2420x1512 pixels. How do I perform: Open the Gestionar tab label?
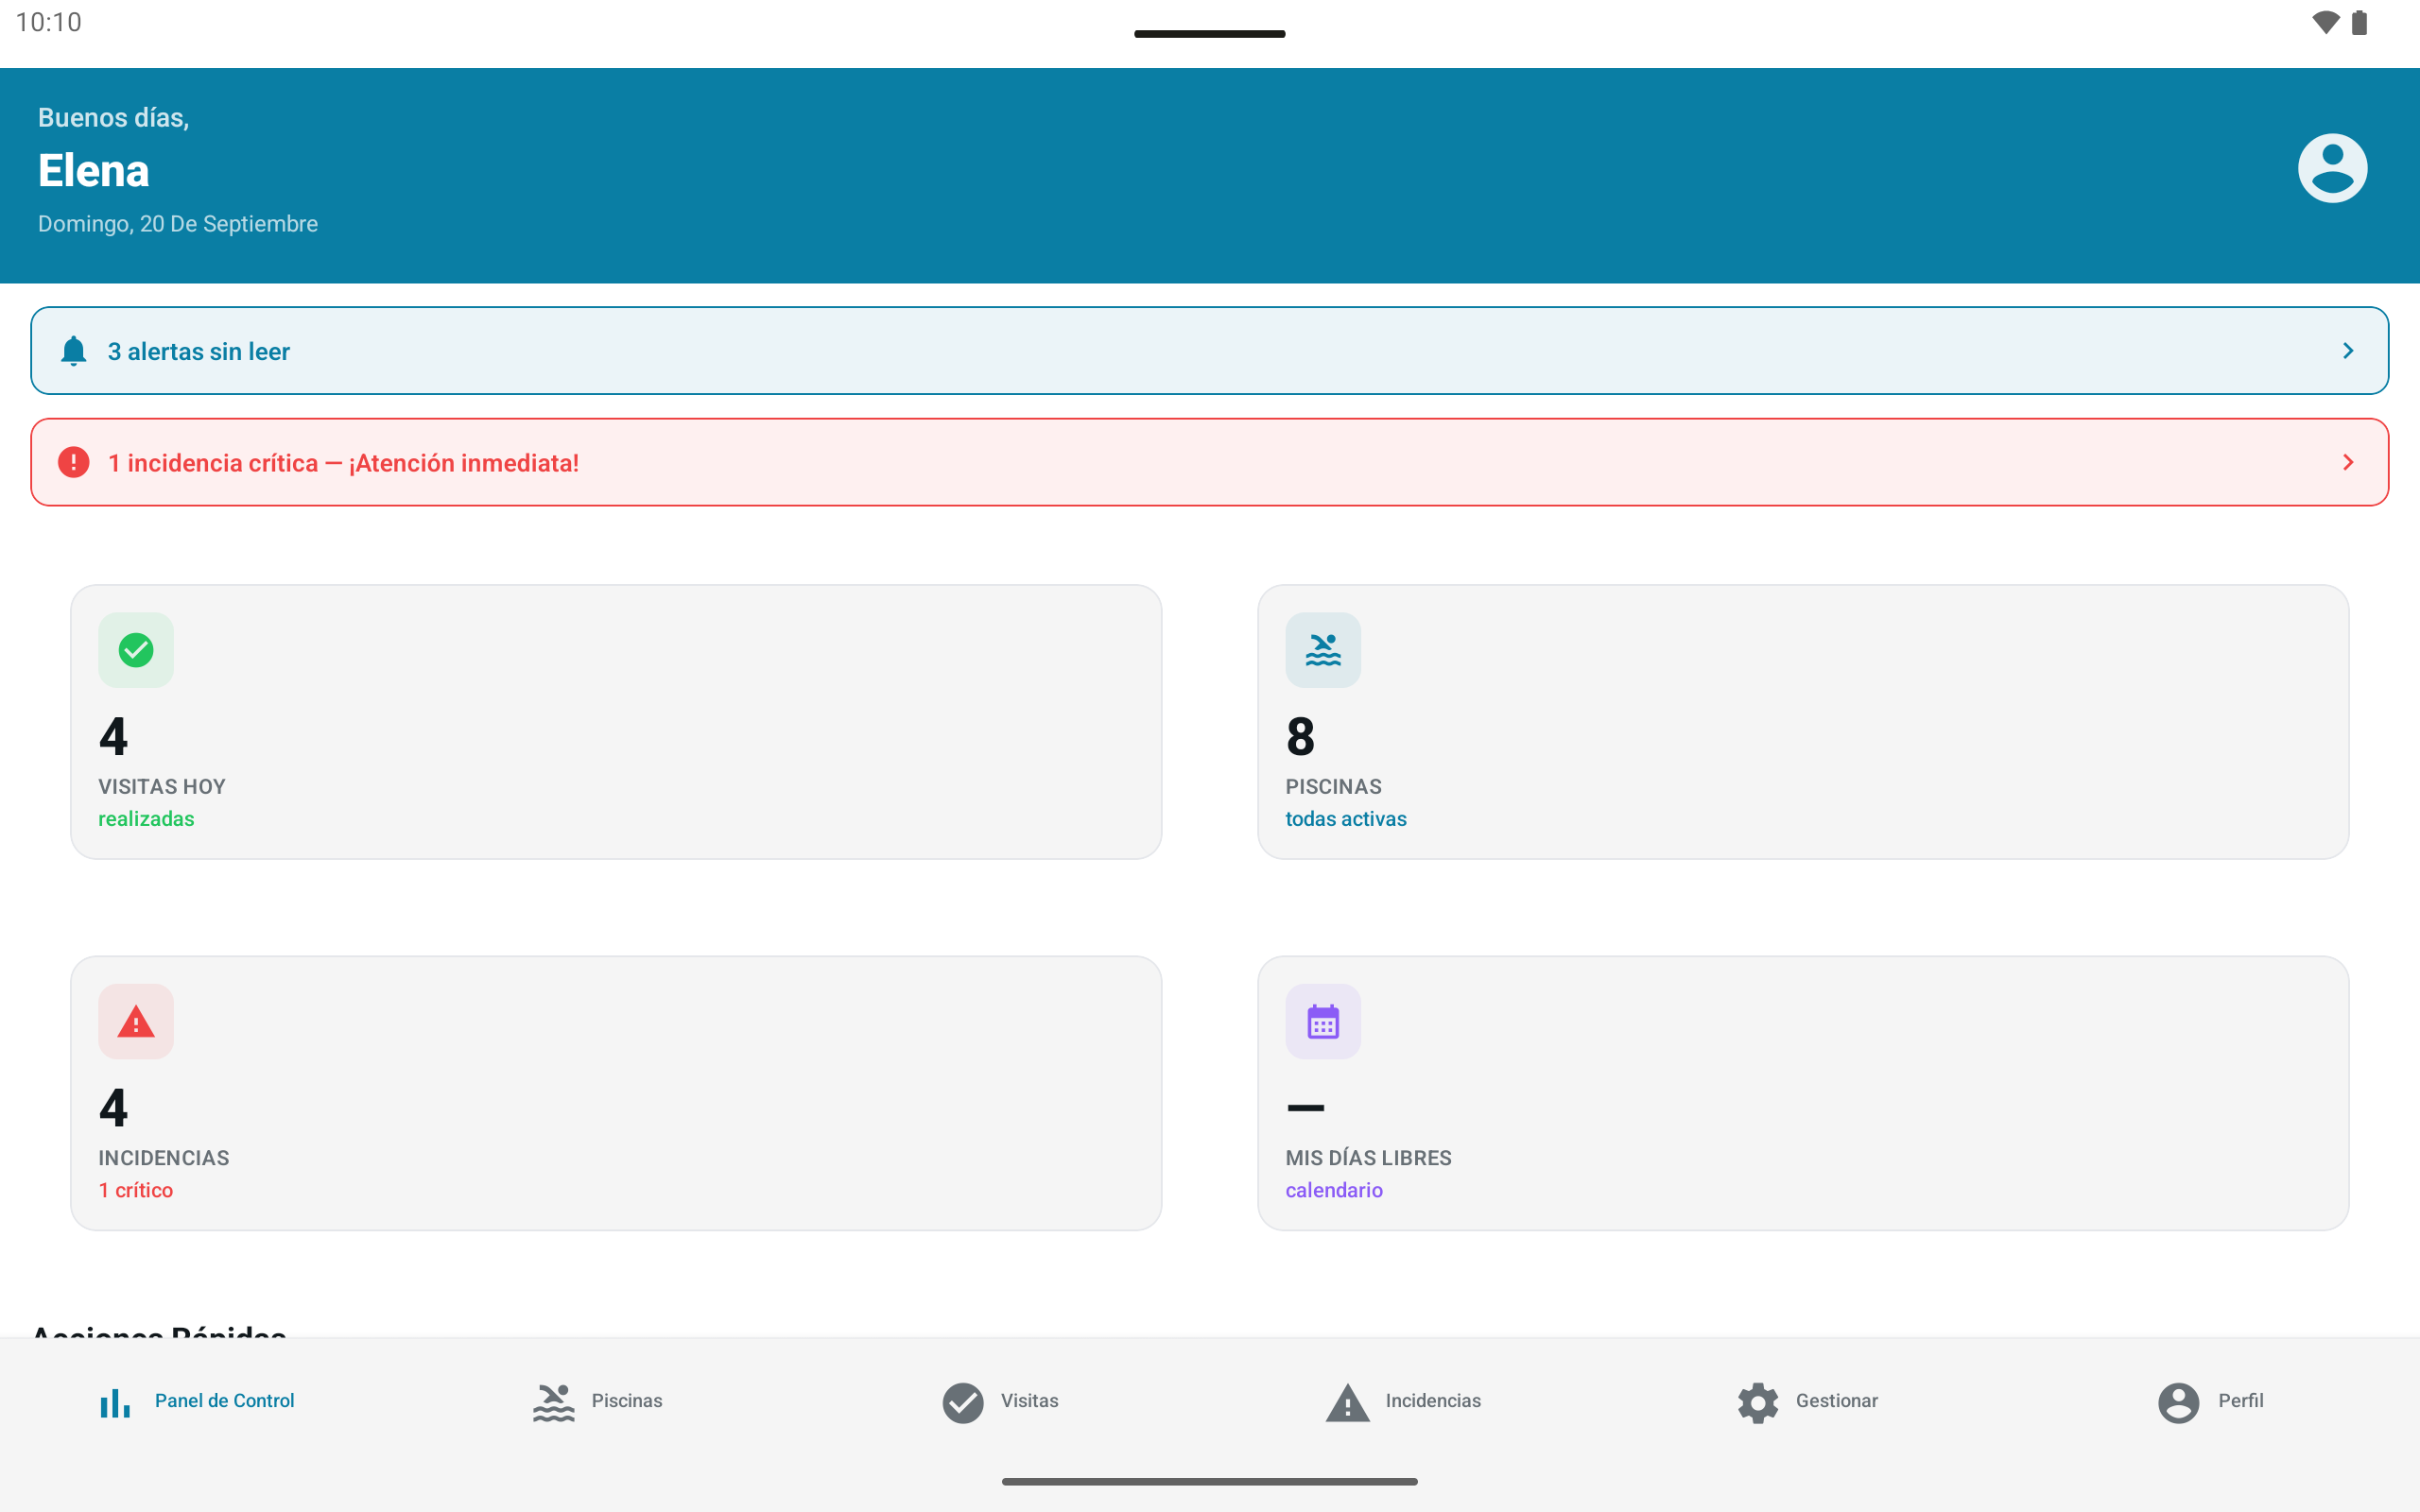click(1836, 1401)
